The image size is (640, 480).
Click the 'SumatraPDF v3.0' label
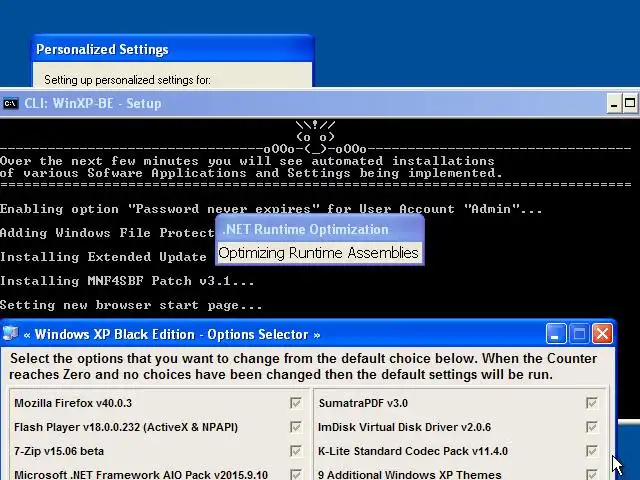(363, 403)
